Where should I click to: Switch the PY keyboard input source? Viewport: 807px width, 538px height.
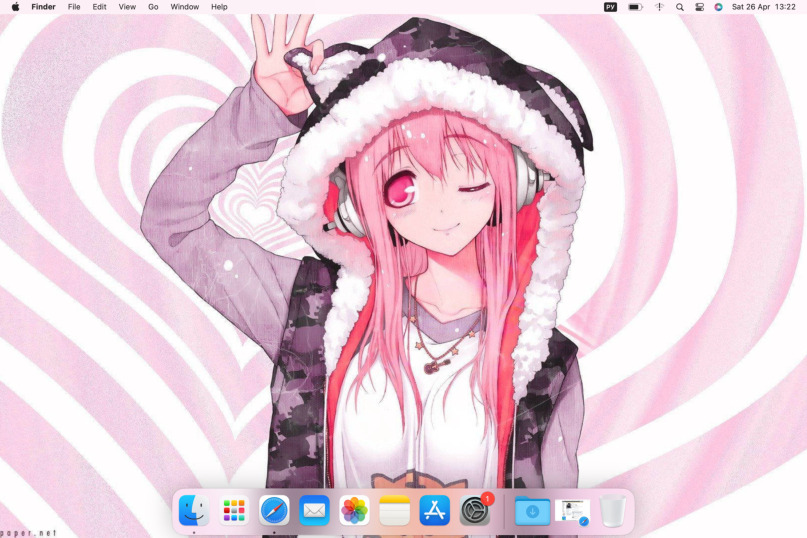[x=610, y=7]
